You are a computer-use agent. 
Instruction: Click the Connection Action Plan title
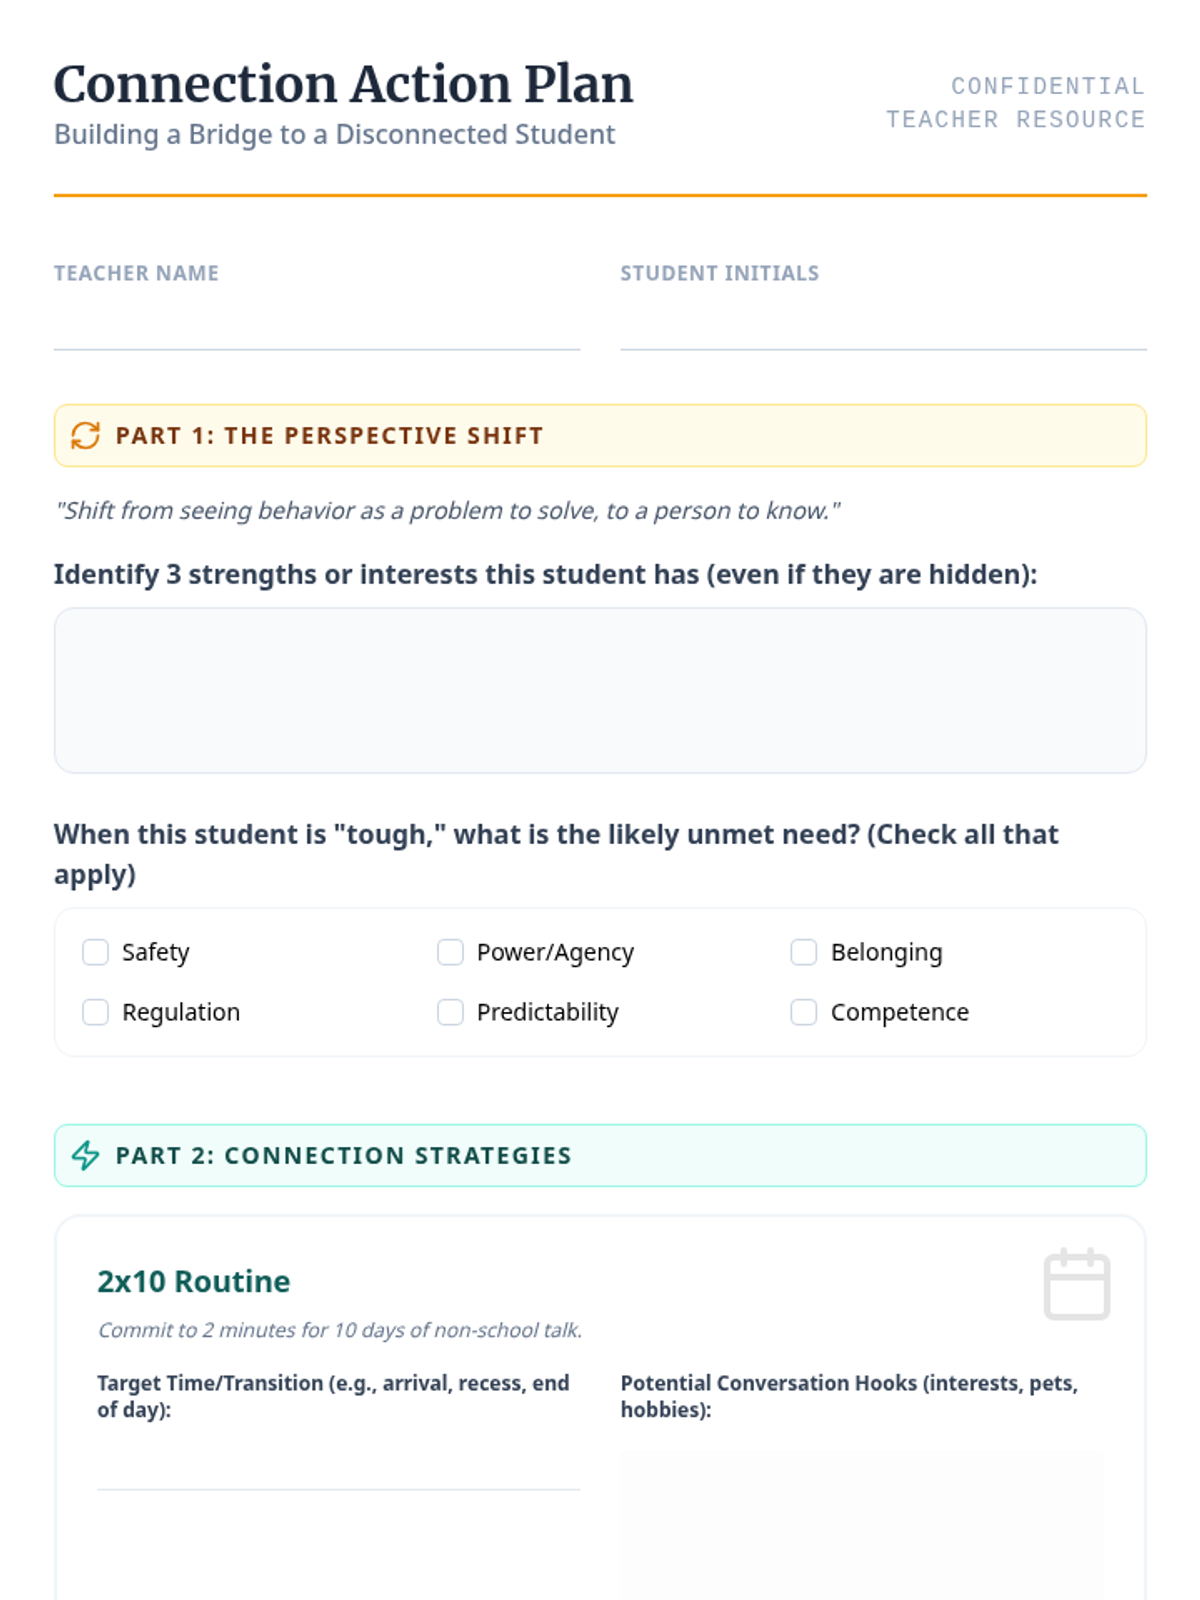tap(343, 84)
